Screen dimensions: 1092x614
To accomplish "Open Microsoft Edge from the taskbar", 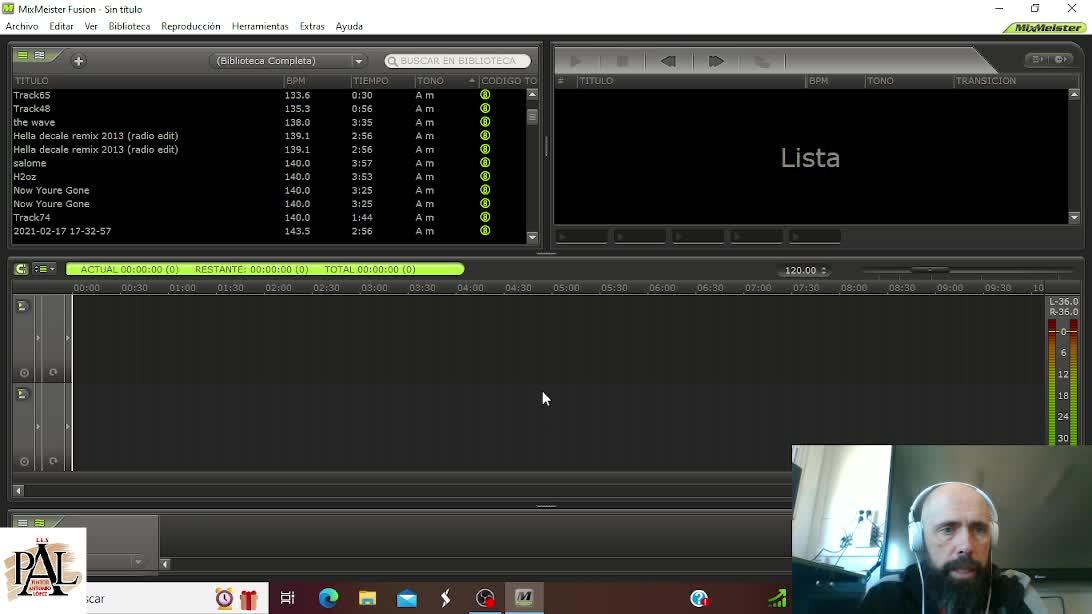I will (x=328, y=598).
